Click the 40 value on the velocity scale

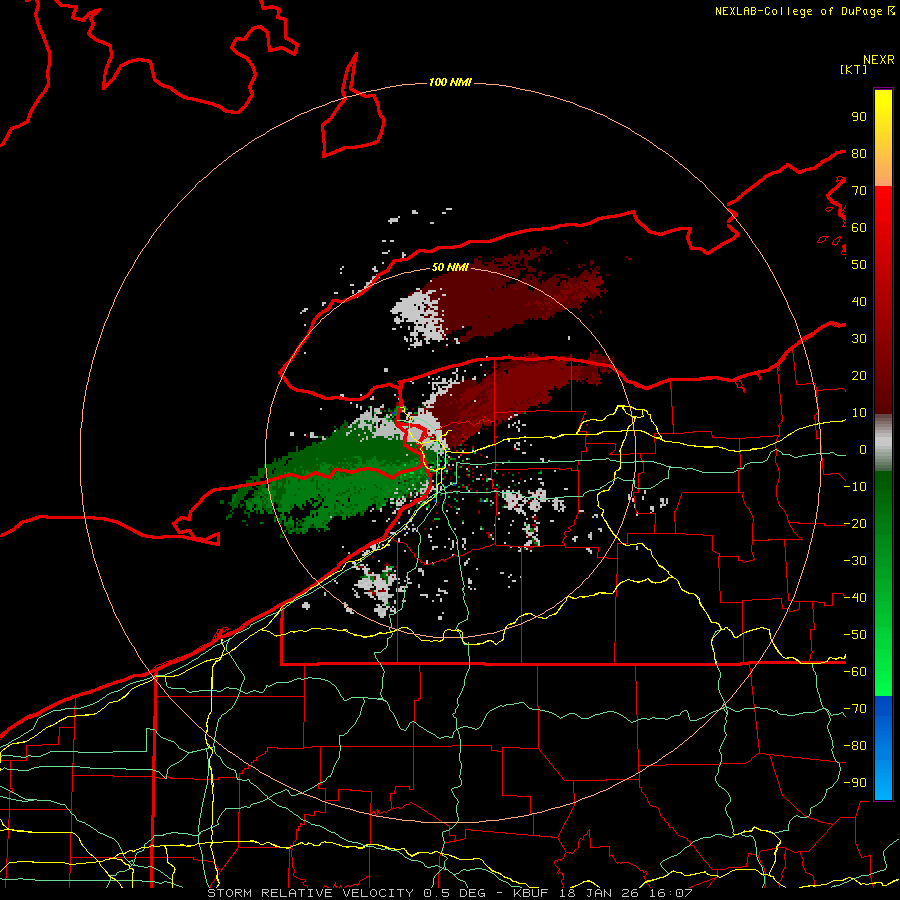(x=859, y=302)
